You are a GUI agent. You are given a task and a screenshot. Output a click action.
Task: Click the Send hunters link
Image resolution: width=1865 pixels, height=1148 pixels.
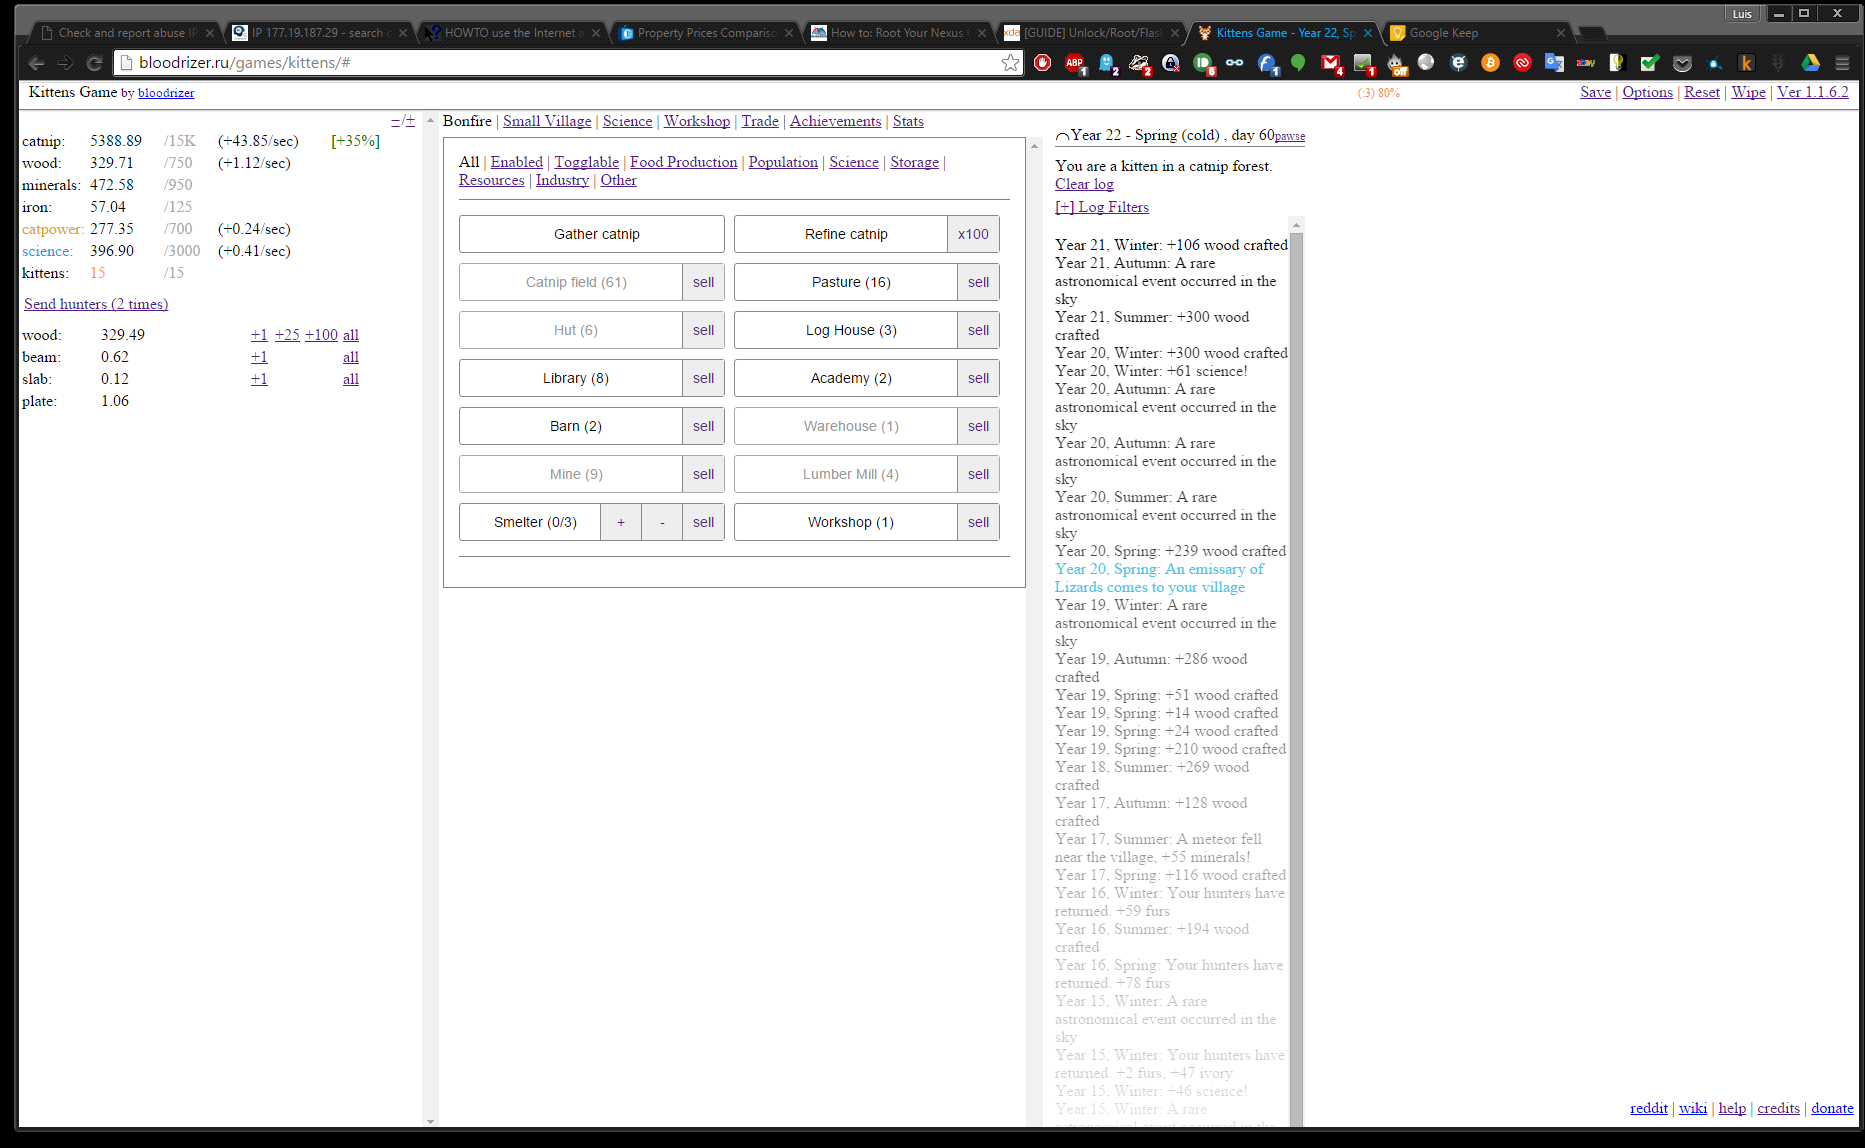[x=96, y=304]
